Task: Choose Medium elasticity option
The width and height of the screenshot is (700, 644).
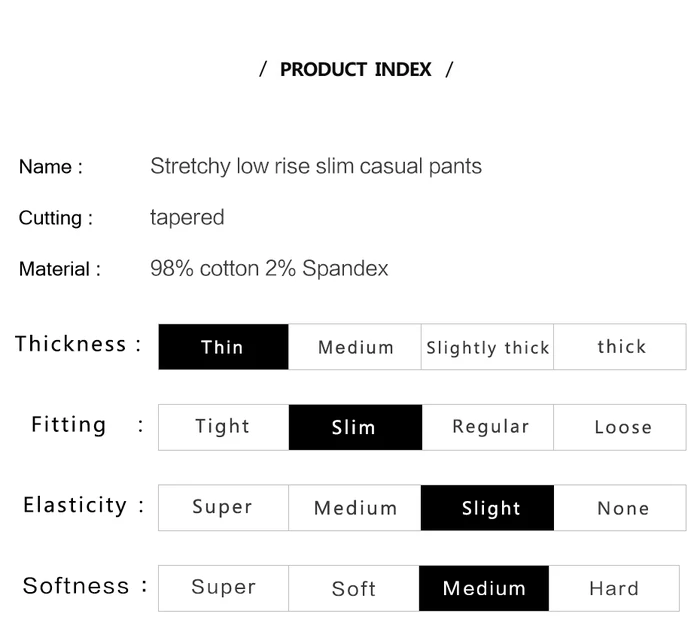Action: pyautogui.click(x=355, y=508)
